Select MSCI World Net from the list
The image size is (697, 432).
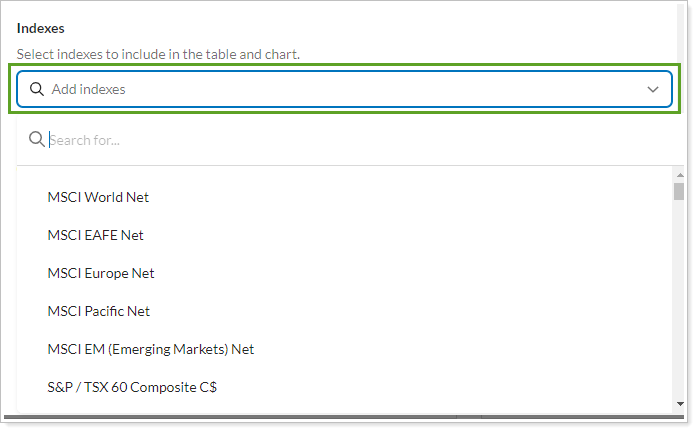(x=98, y=197)
